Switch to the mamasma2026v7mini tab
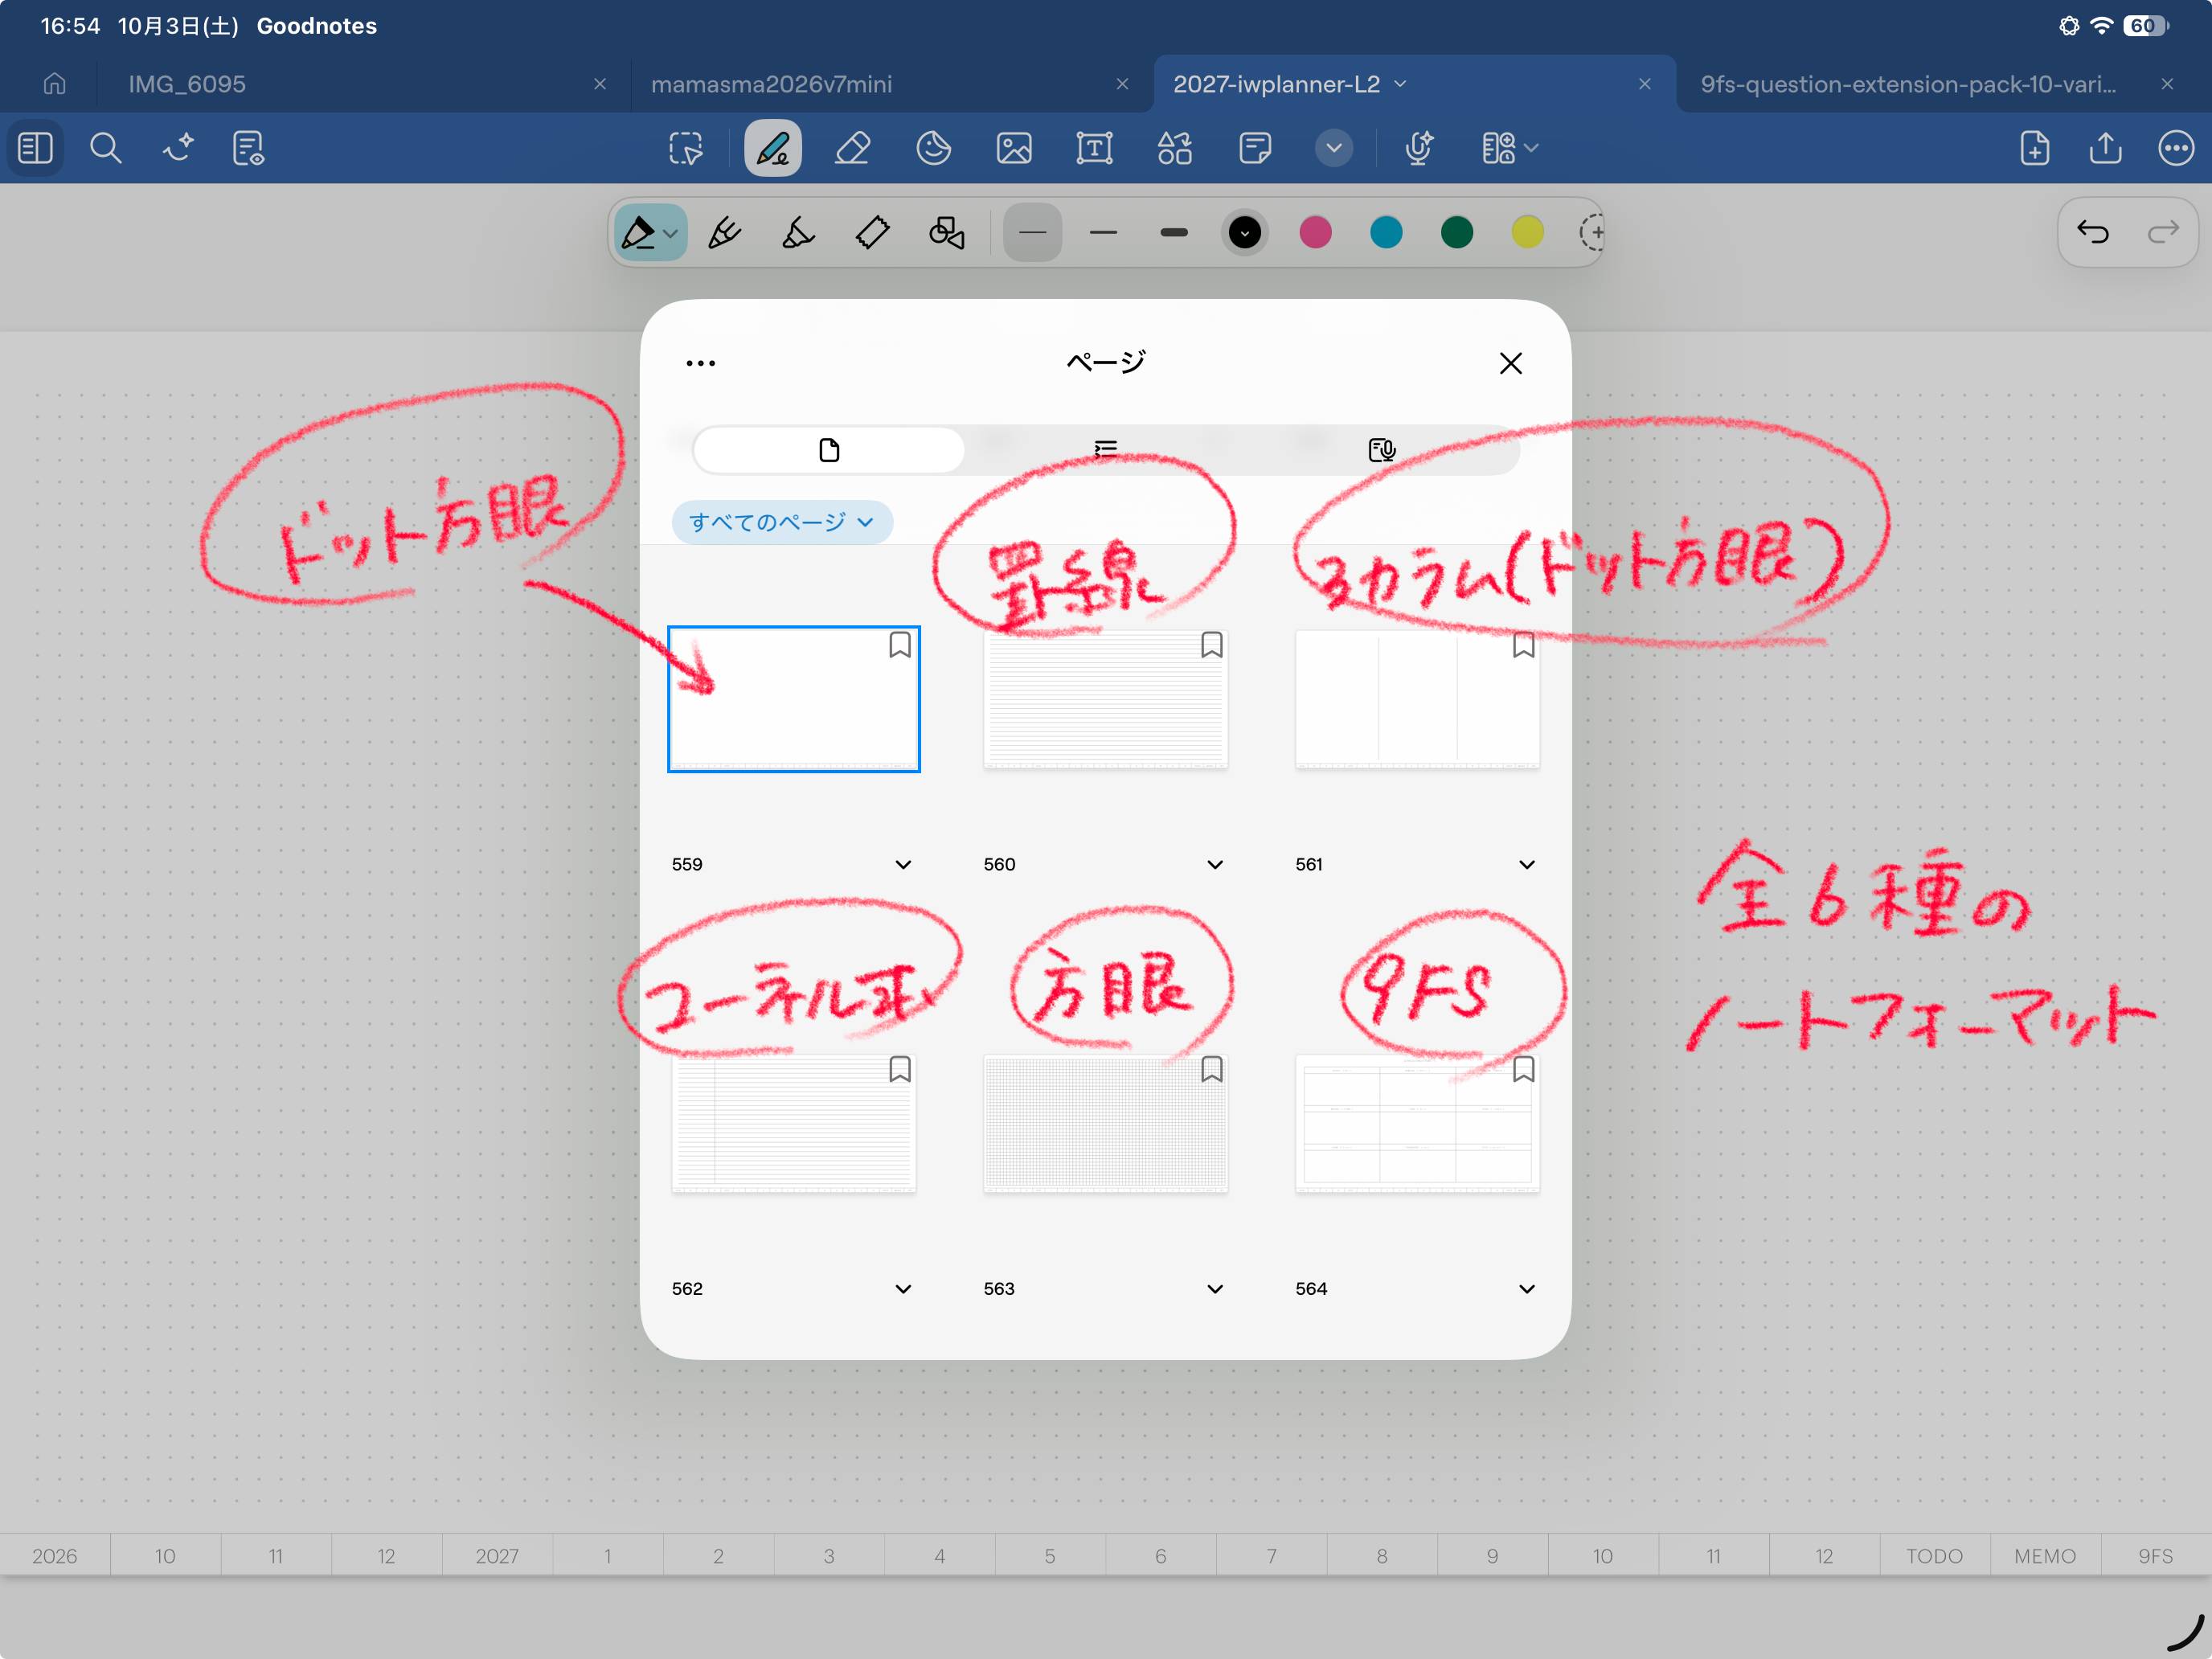This screenshot has width=2212, height=1659. pyautogui.click(x=771, y=84)
